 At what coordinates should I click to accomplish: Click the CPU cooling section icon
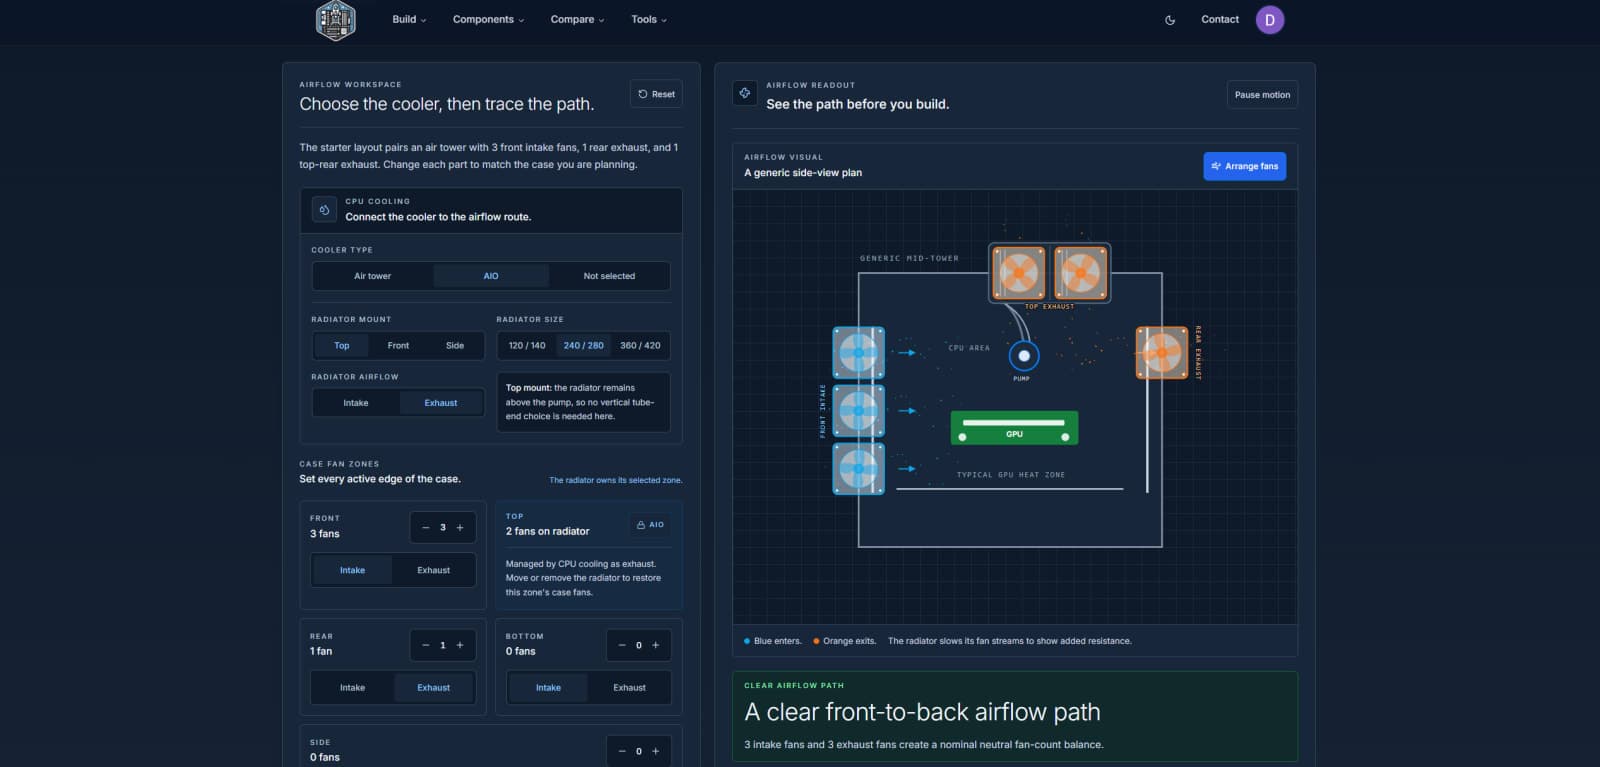click(x=324, y=210)
